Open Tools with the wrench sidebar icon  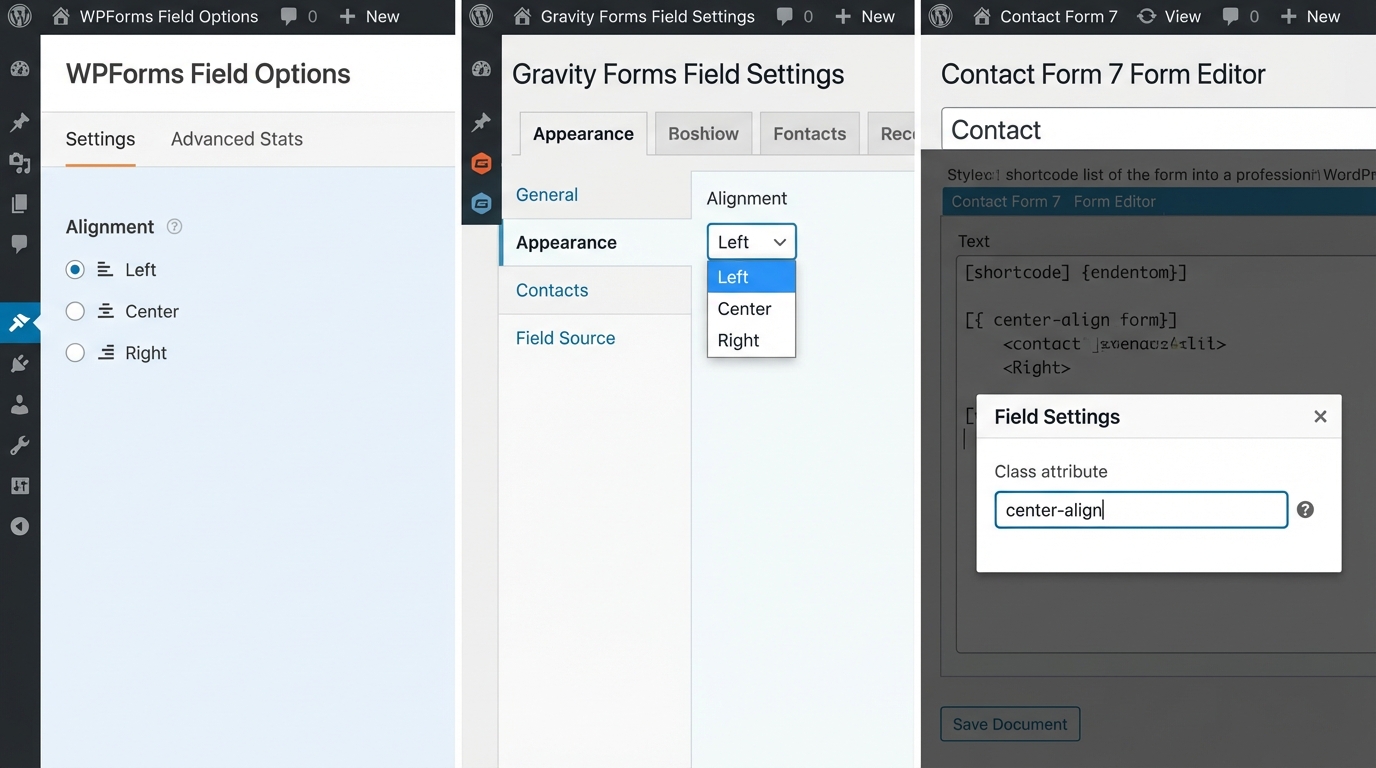[x=20, y=445]
